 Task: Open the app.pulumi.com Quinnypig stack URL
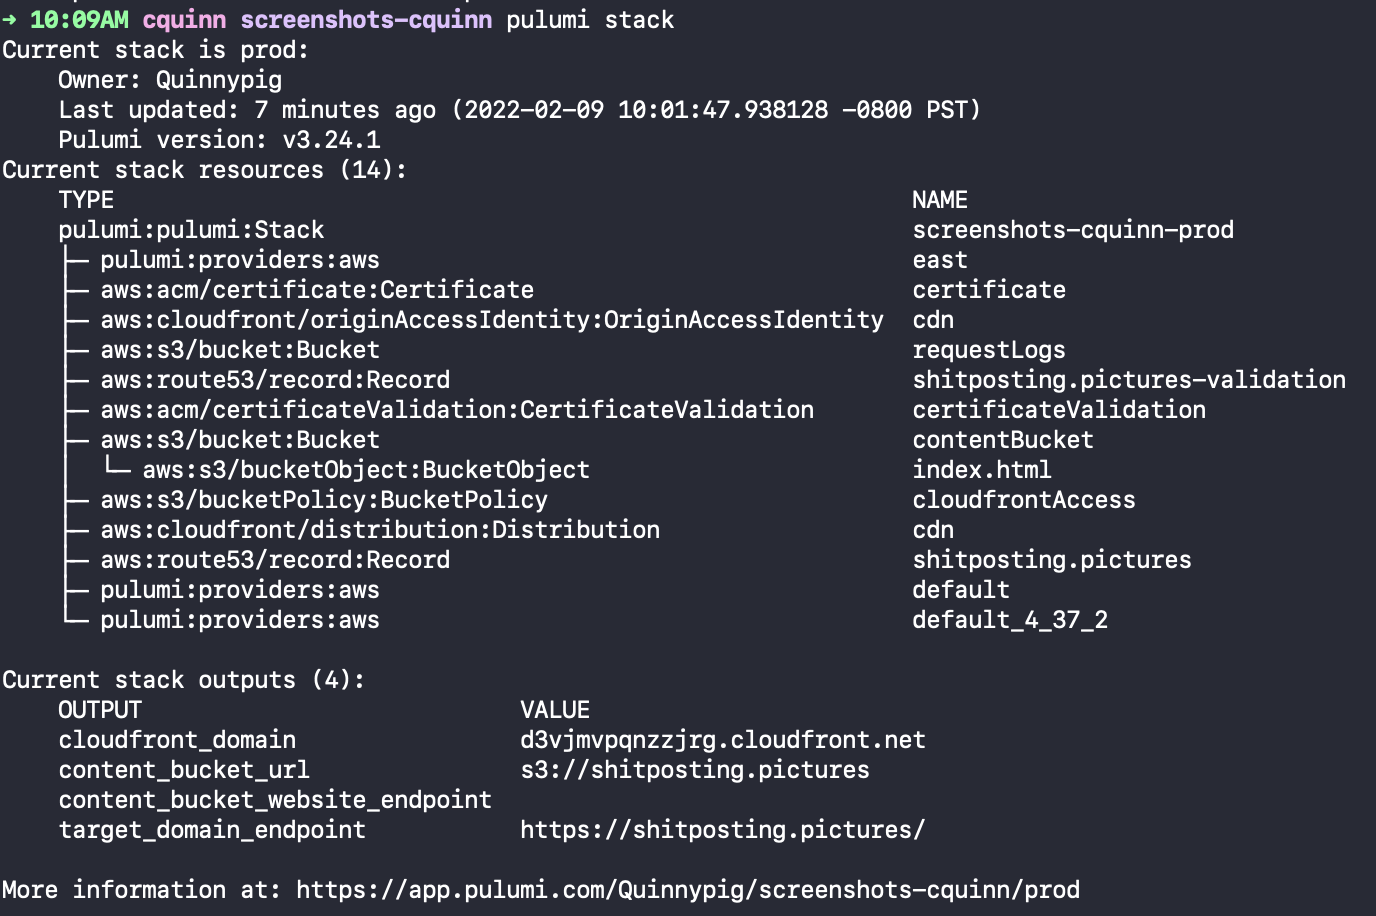(x=688, y=890)
